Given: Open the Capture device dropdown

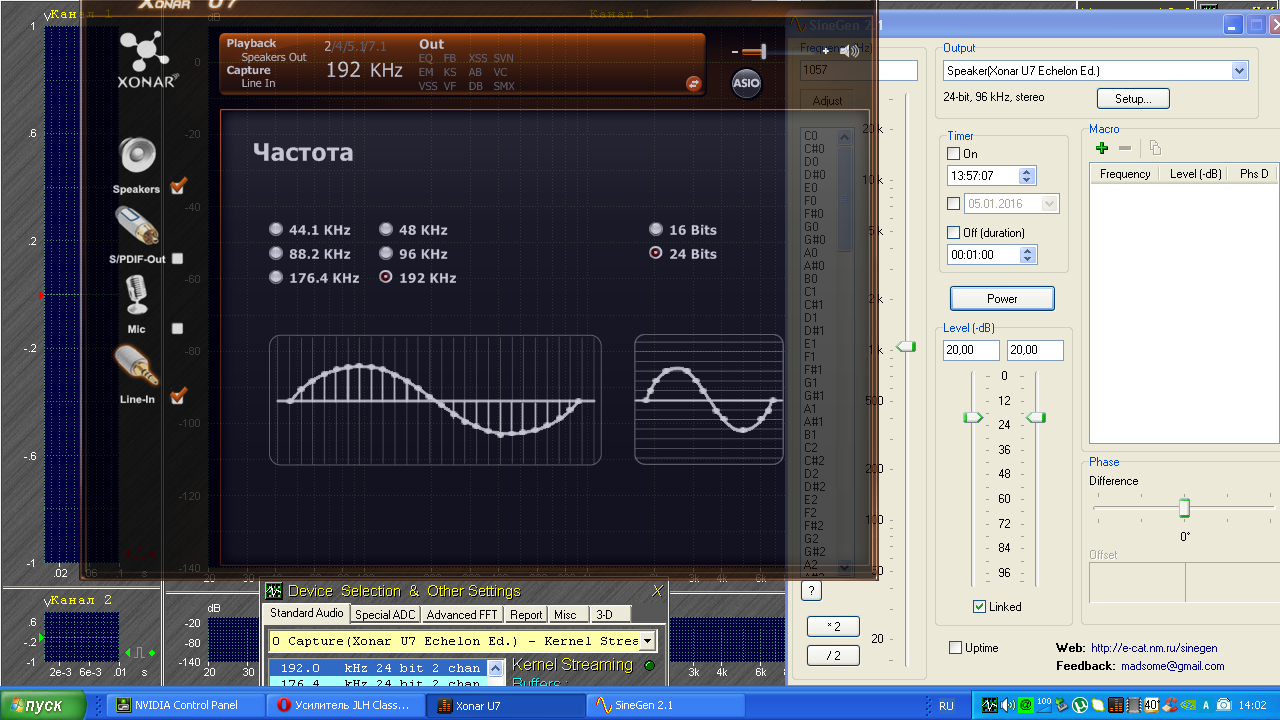Looking at the screenshot, I should pyautogui.click(x=647, y=641).
